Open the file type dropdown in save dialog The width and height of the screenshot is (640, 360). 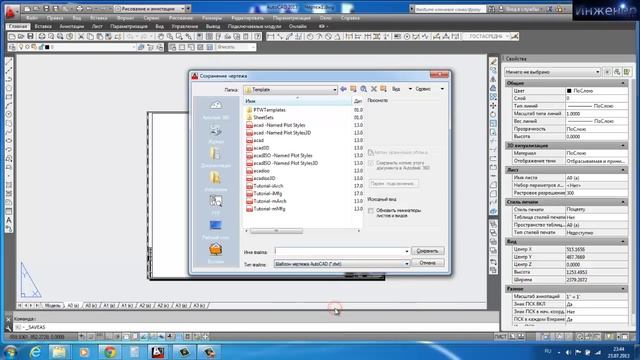point(407,264)
